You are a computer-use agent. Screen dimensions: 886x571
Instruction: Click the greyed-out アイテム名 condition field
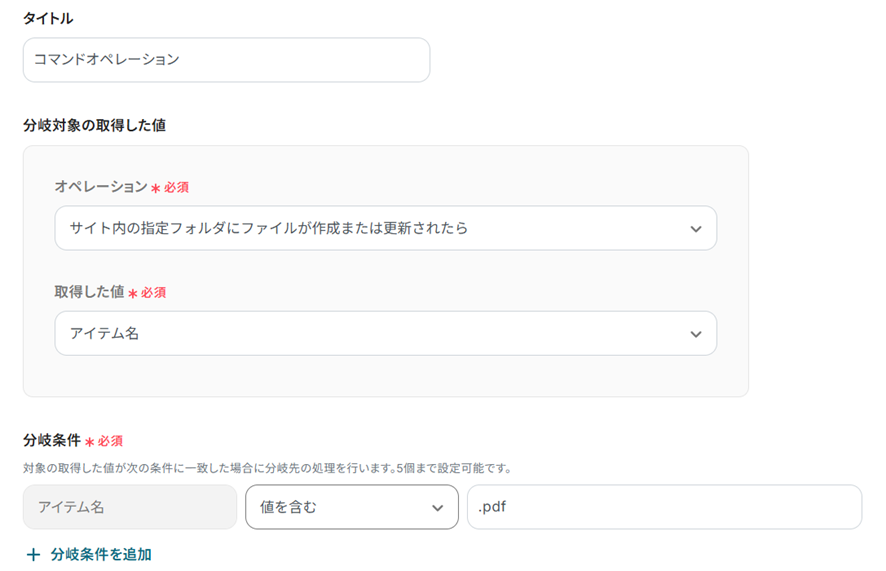click(x=129, y=507)
